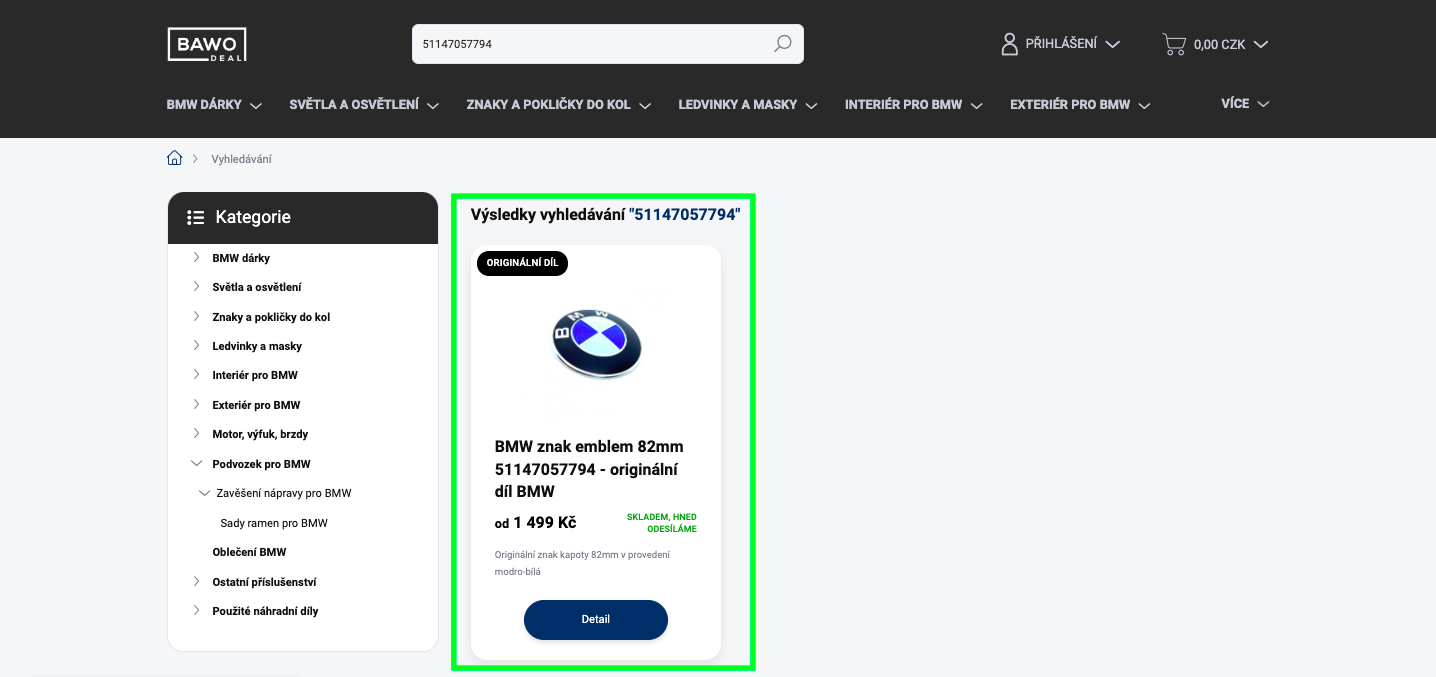Click the price od 1 499 Kč

click(535, 523)
